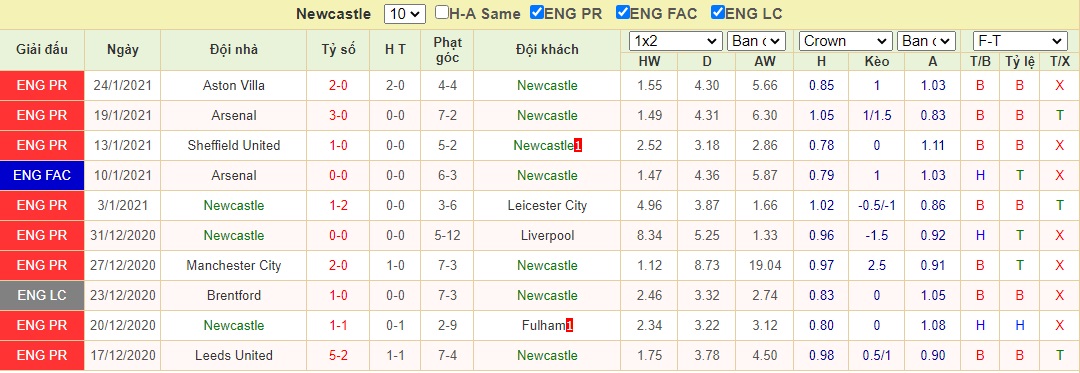Uncheck the ENG PR filter checkbox
1080x373 pixels.
[x=537, y=12]
